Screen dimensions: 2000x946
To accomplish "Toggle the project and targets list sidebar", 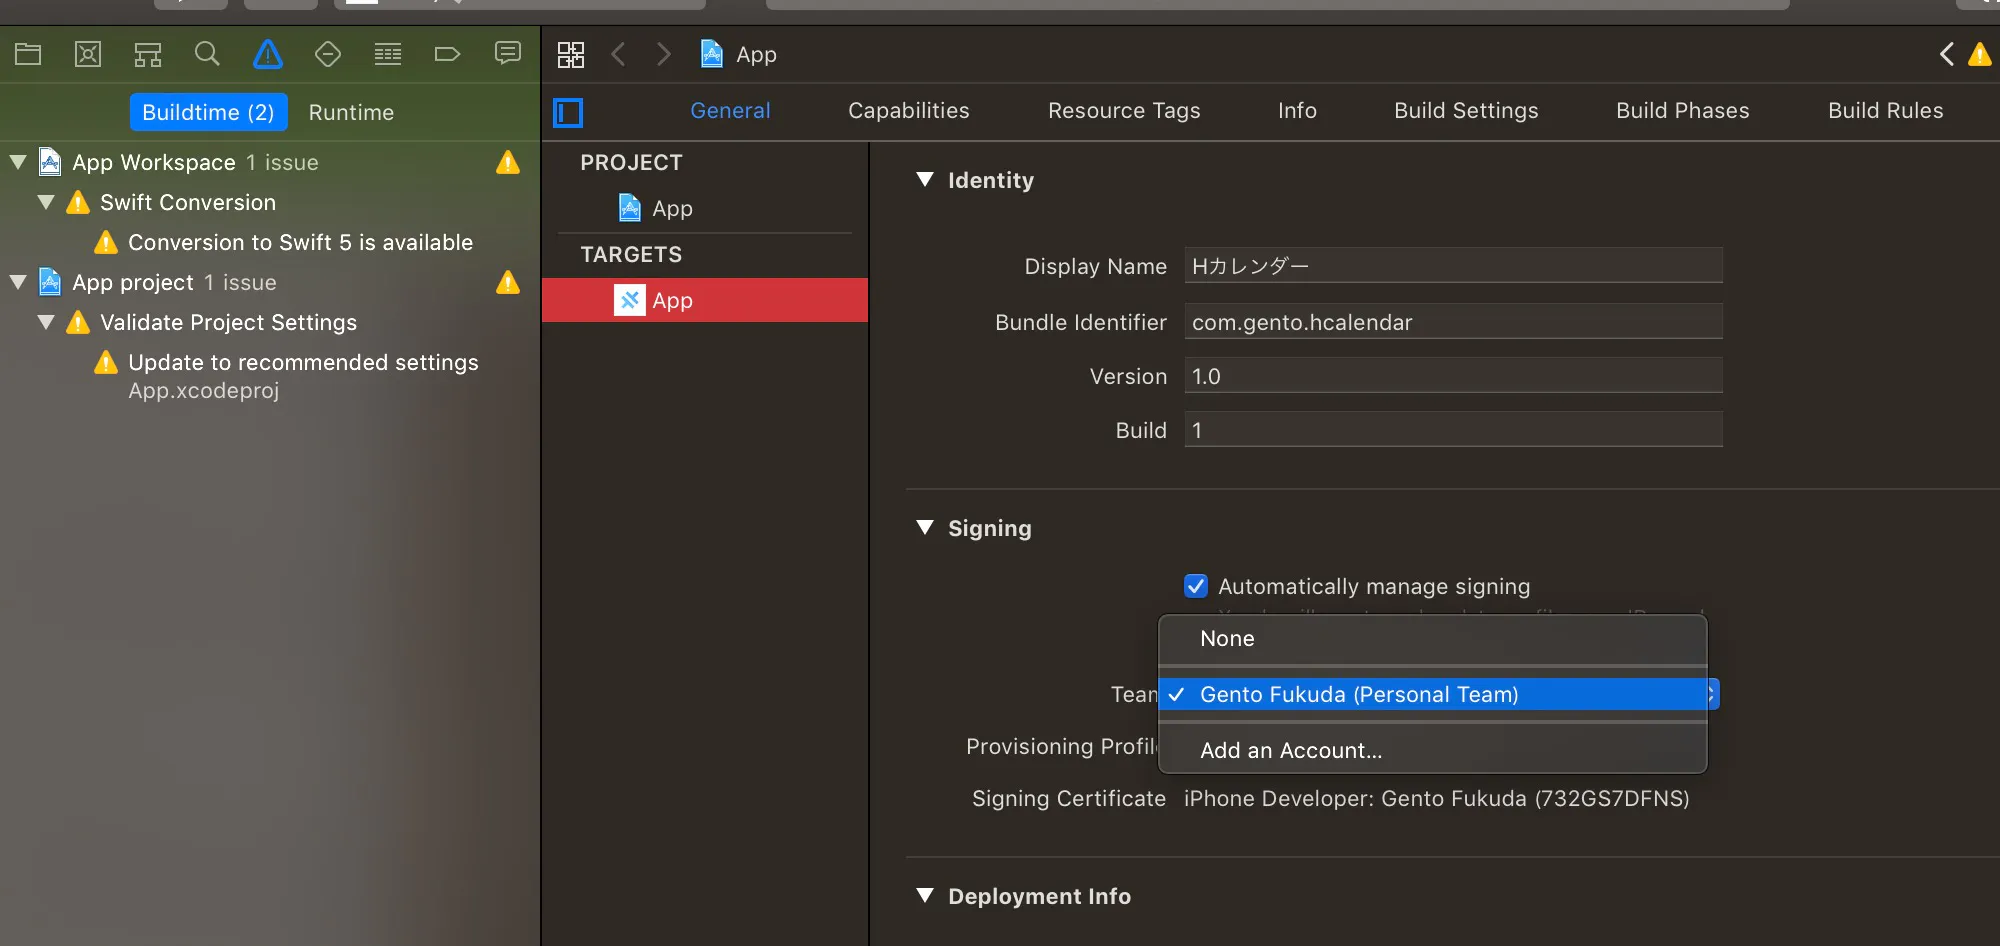I will point(568,113).
